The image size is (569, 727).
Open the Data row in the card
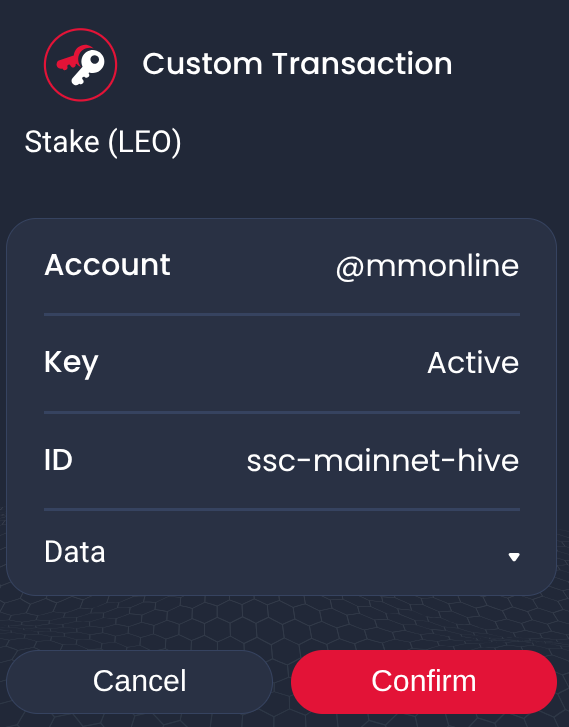coord(282,552)
